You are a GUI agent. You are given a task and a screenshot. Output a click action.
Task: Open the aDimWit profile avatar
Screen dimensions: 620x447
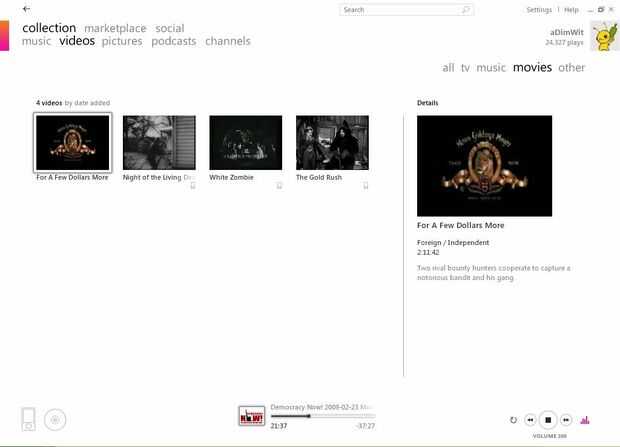click(x=605, y=36)
